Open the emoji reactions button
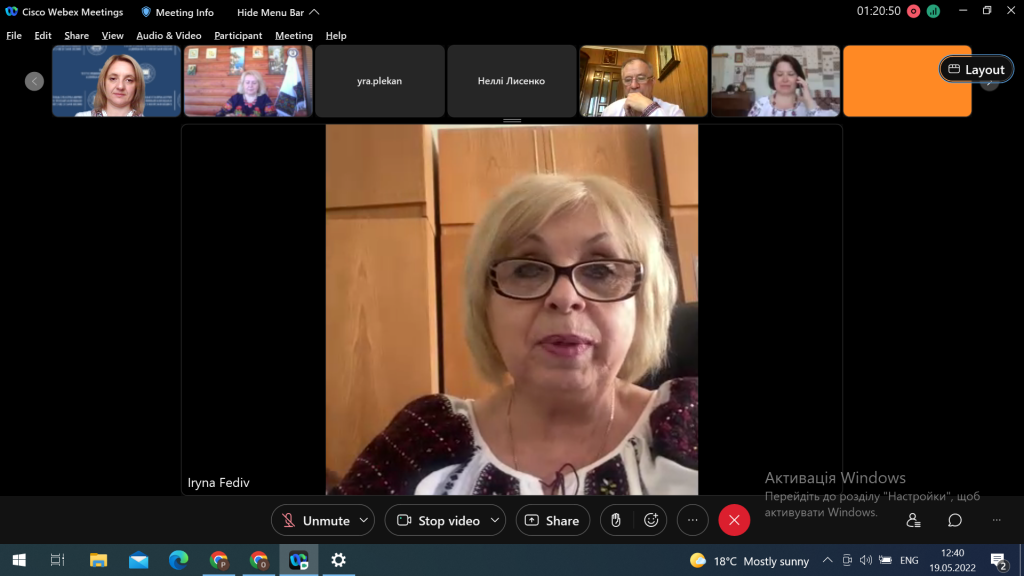The image size is (1024, 576). click(651, 520)
